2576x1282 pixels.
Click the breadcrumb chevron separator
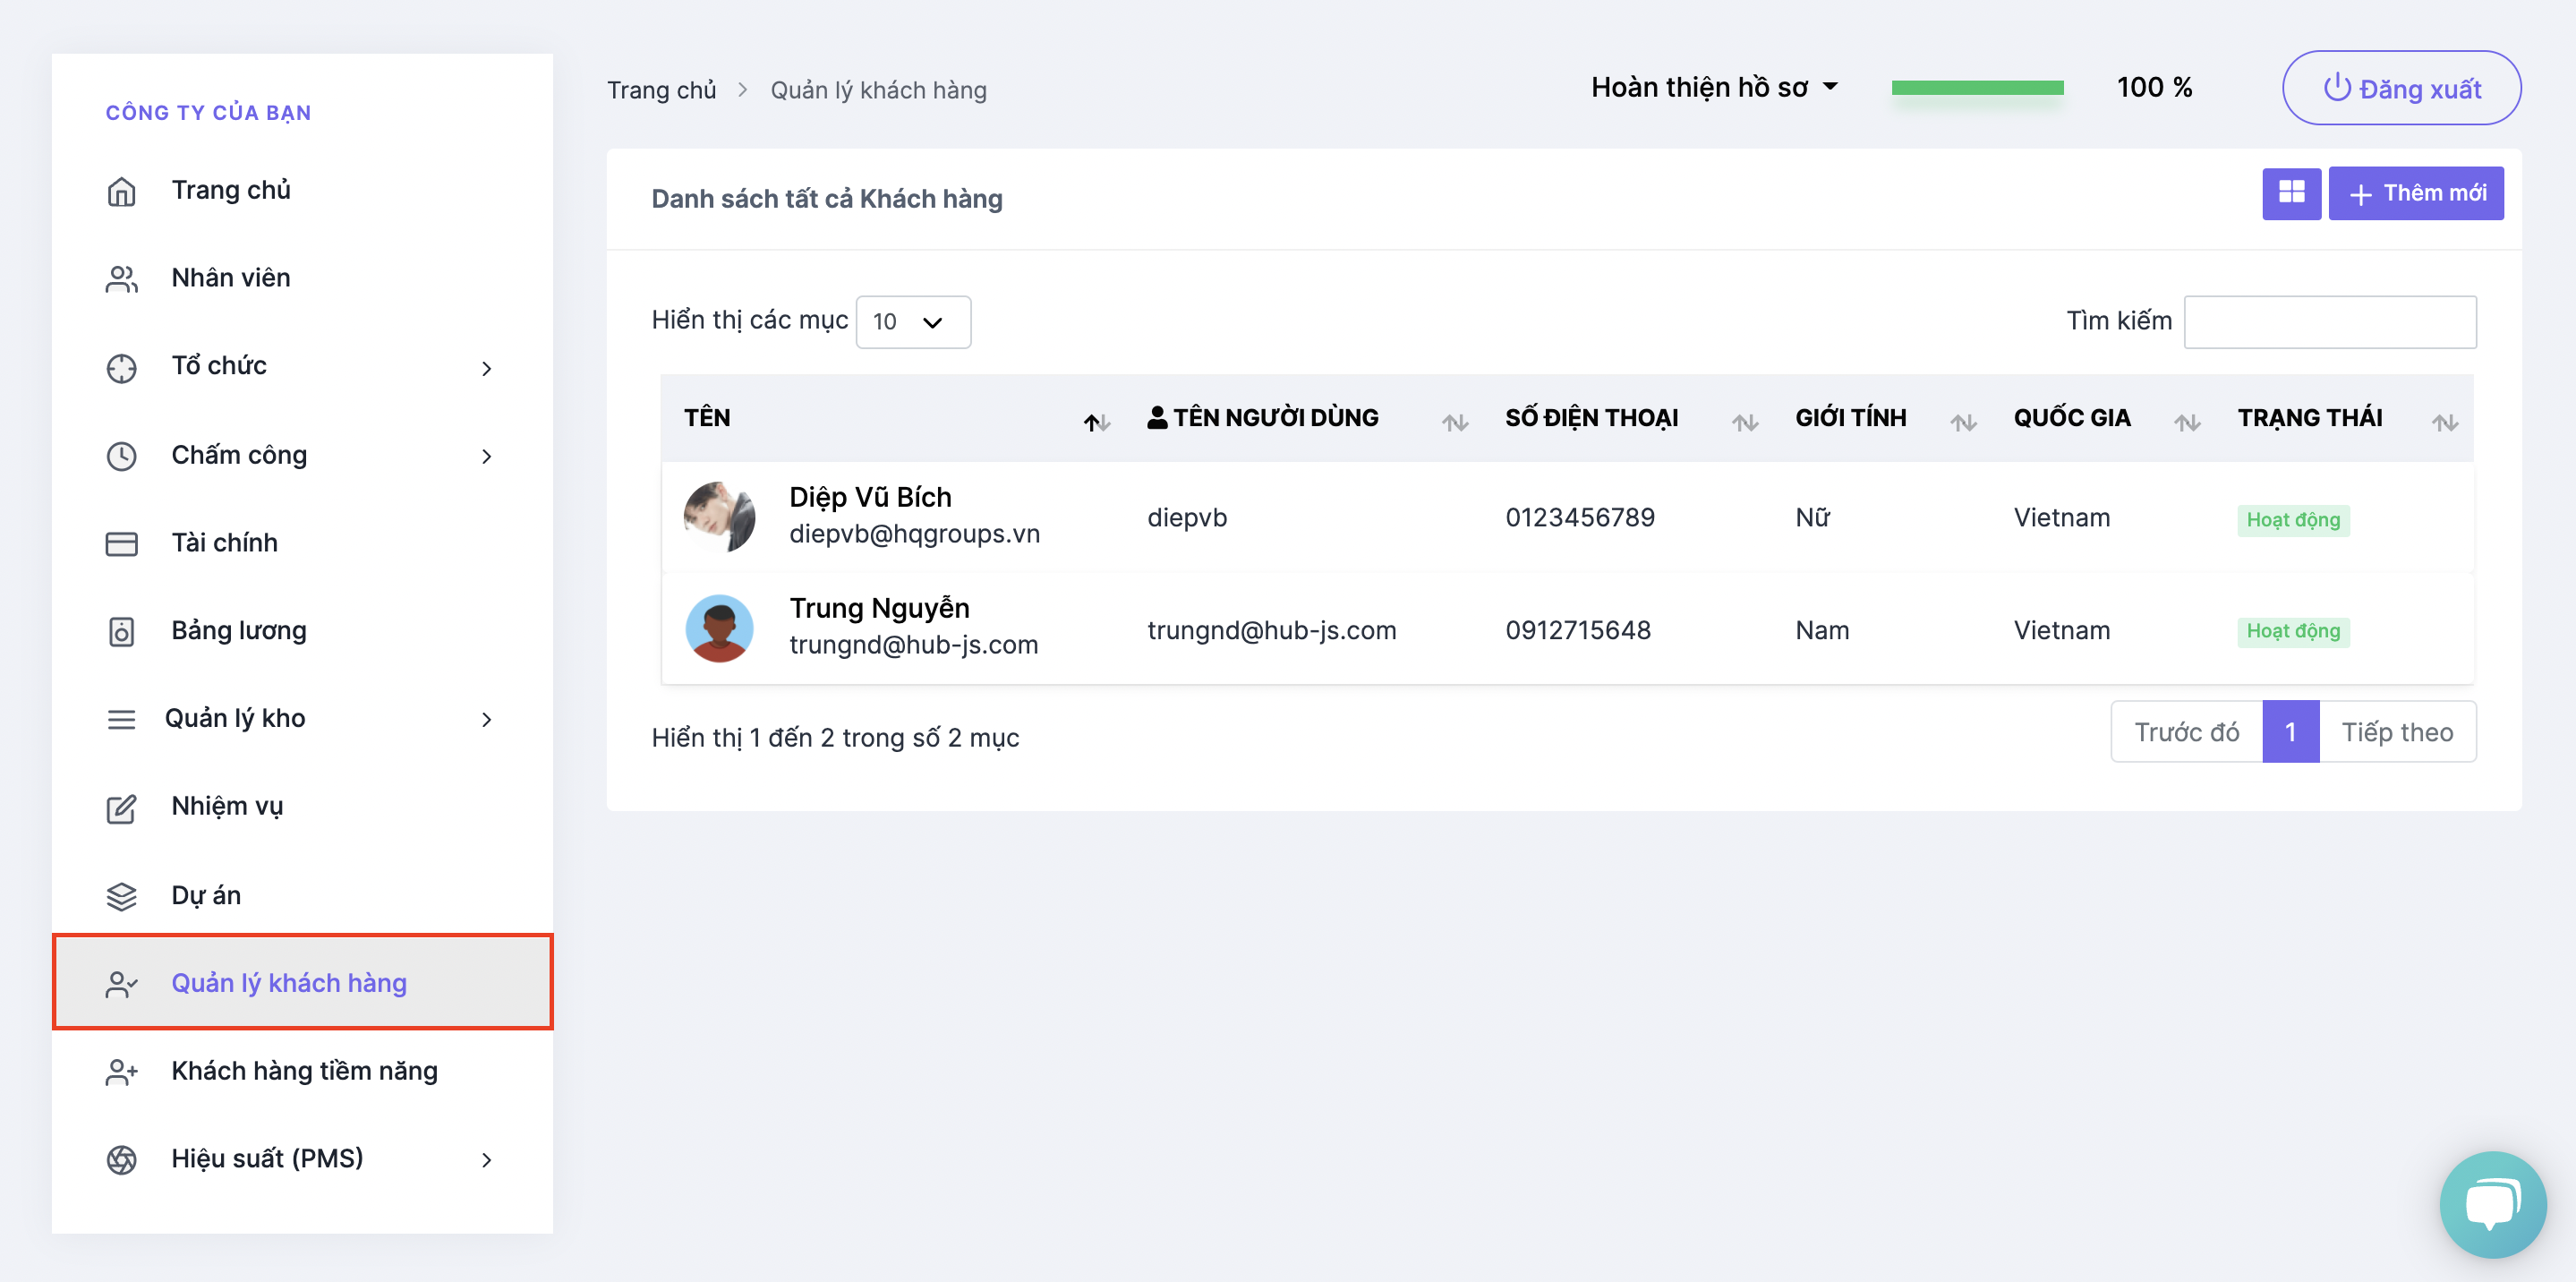click(742, 90)
